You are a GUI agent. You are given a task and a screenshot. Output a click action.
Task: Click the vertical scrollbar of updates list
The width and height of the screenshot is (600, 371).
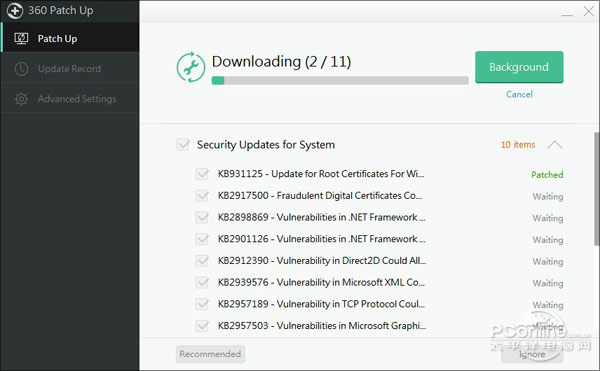point(596,189)
